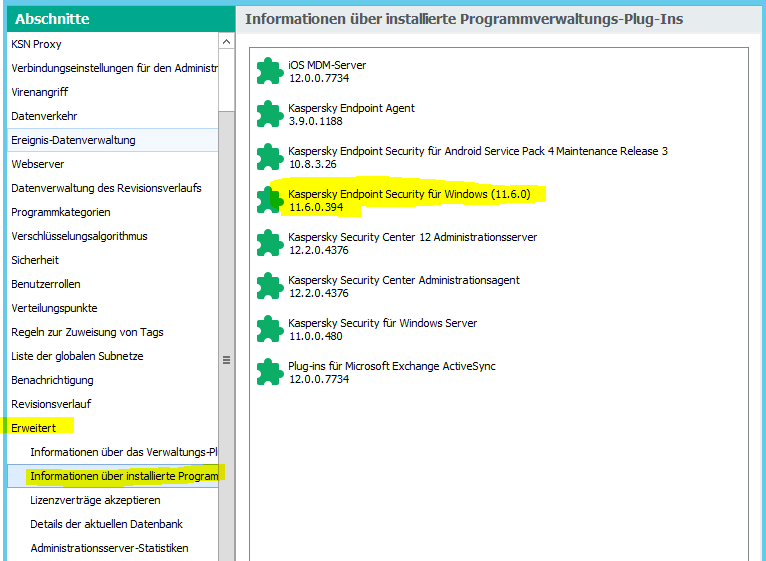Open Liste der globalen Subnetze

113,356
